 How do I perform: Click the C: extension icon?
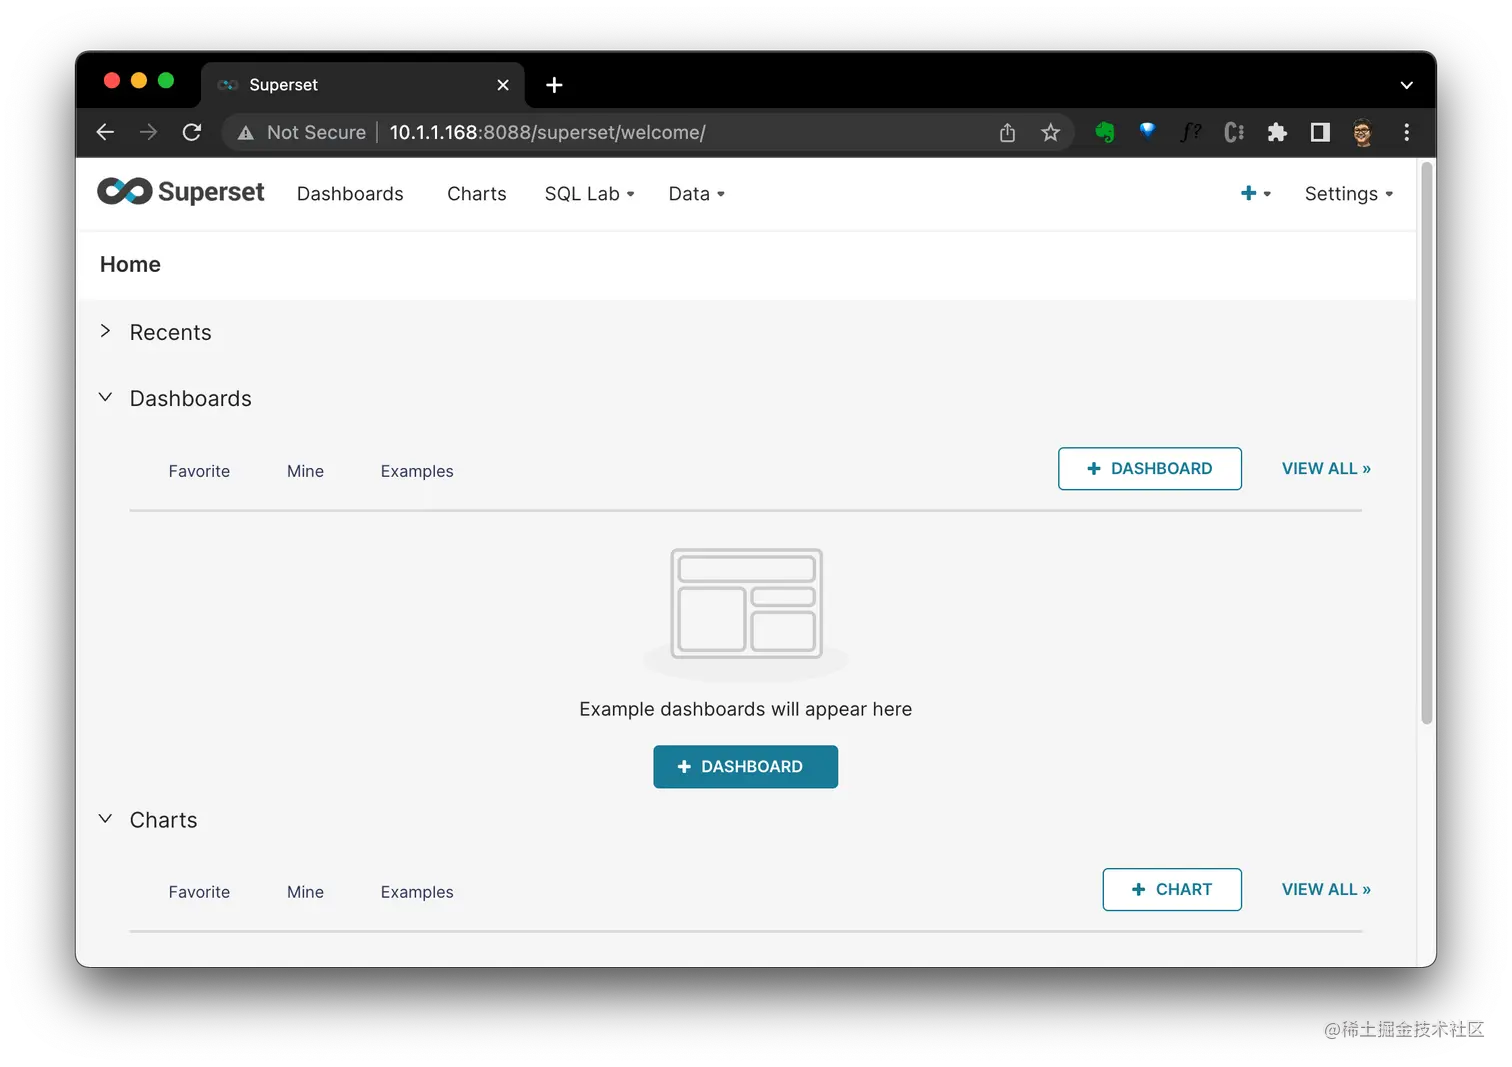(1234, 132)
